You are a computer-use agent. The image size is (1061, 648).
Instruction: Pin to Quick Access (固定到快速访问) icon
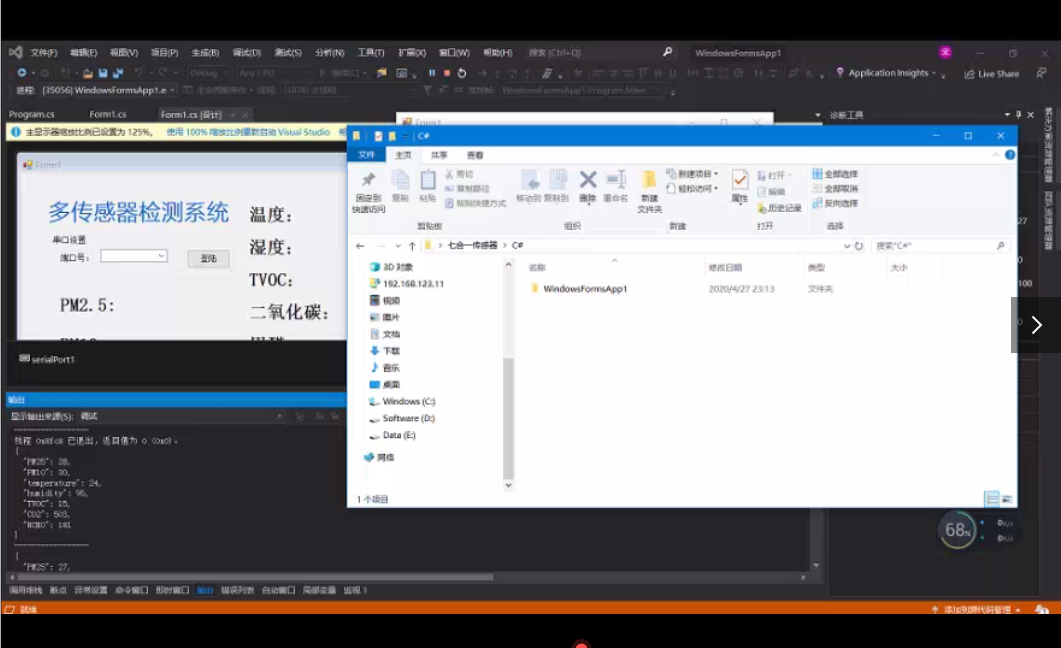[368, 191]
